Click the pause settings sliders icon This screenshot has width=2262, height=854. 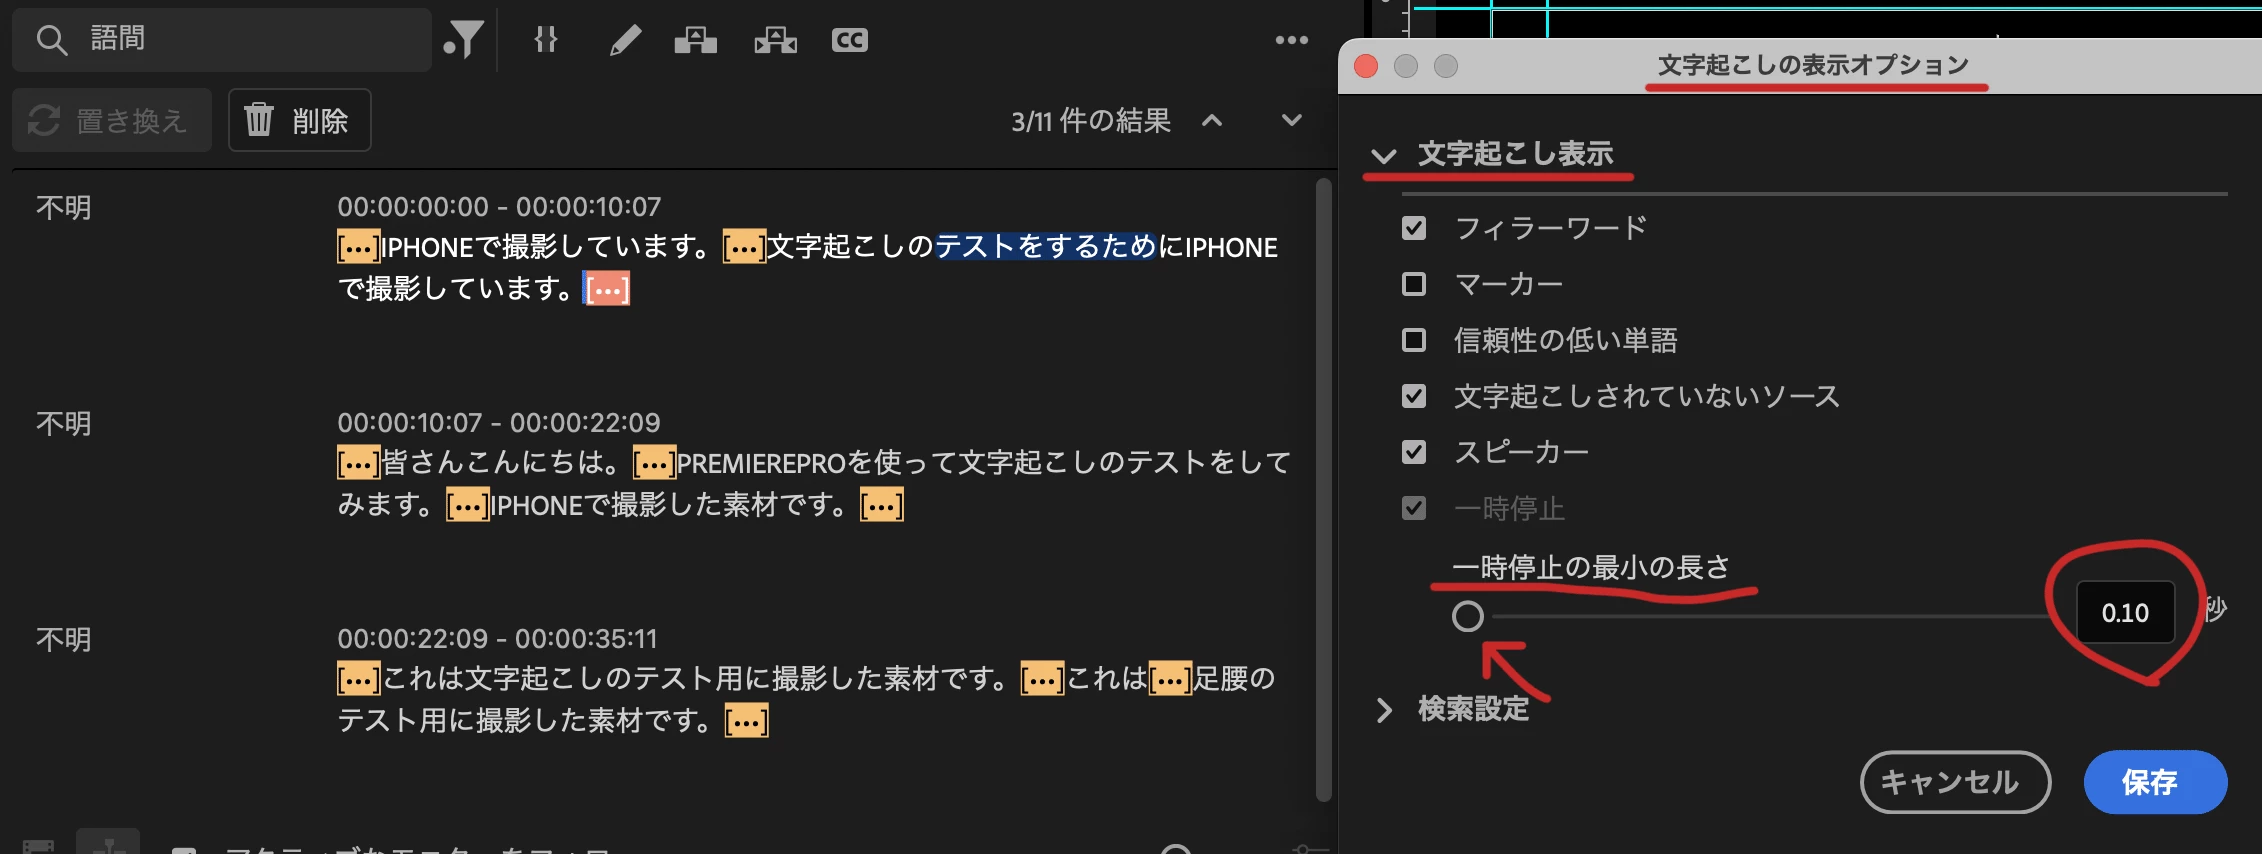click(x=545, y=40)
